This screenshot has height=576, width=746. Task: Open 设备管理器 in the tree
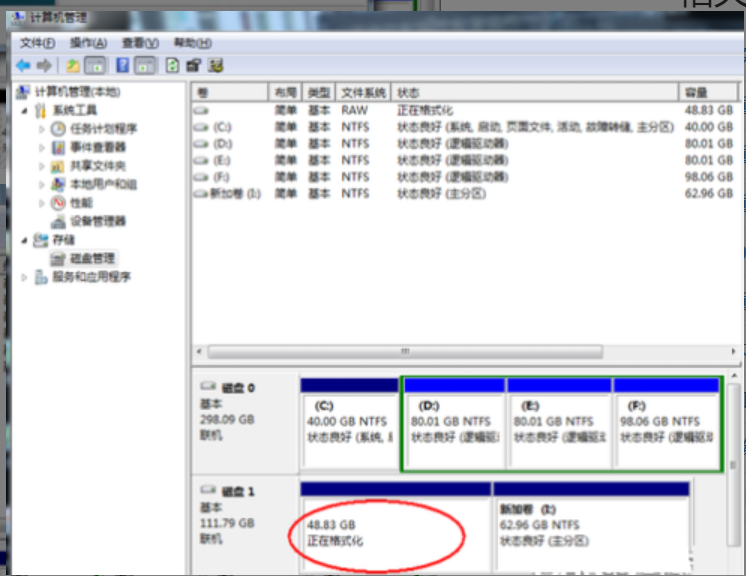click(x=97, y=221)
